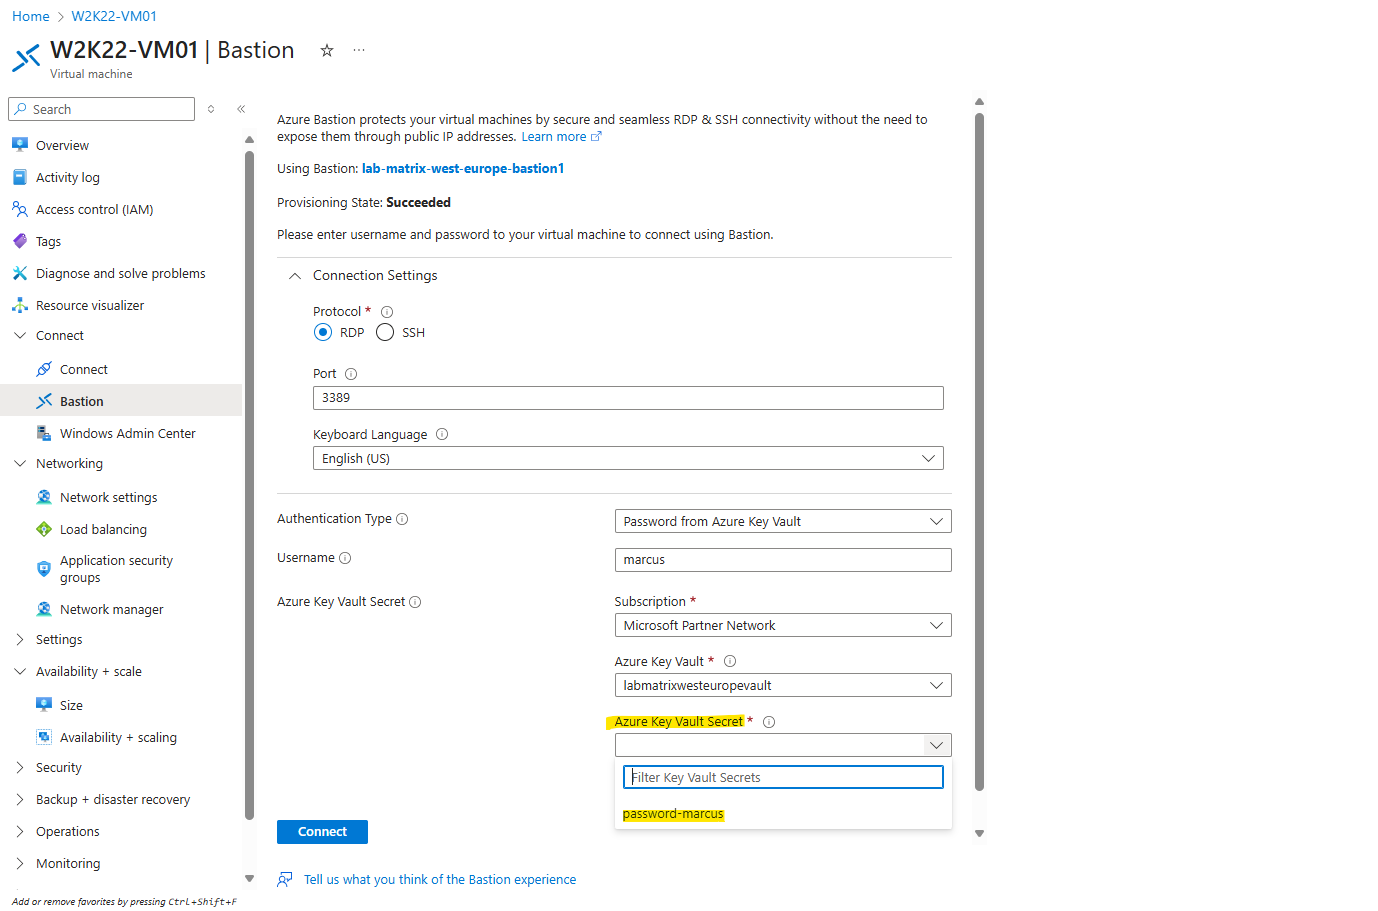
Task: Click the W2K22-VM01 Bastion logo icon in header
Action: (x=26, y=58)
